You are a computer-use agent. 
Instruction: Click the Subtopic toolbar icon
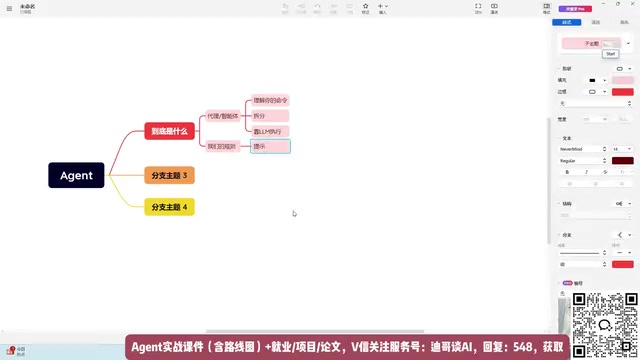coord(301,8)
